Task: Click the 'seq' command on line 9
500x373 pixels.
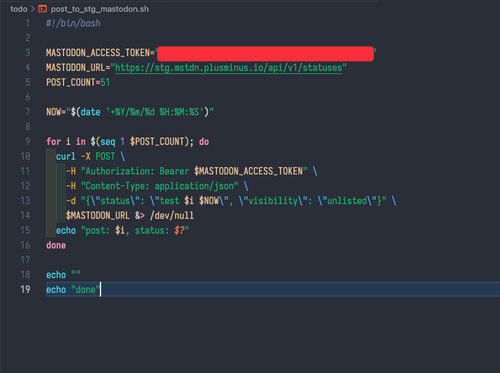Action: click(108, 142)
